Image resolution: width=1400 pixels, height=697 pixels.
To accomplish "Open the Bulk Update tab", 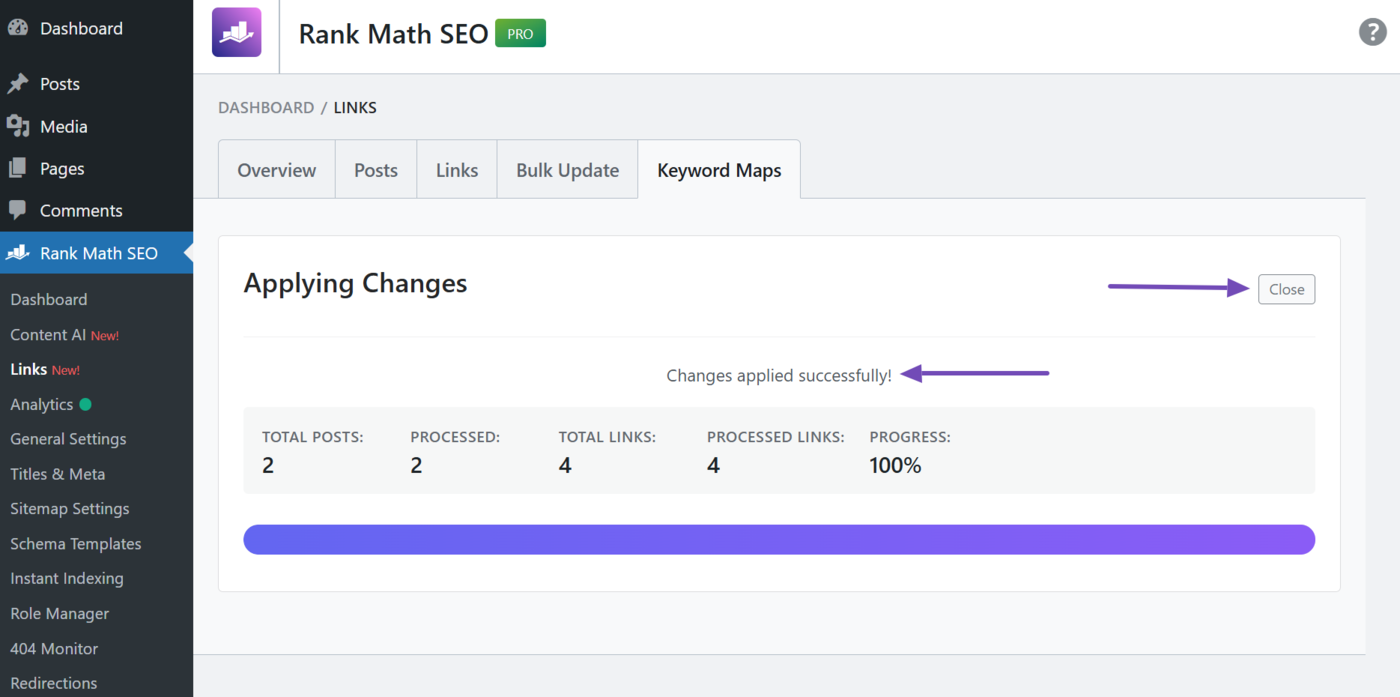I will pyautogui.click(x=567, y=170).
